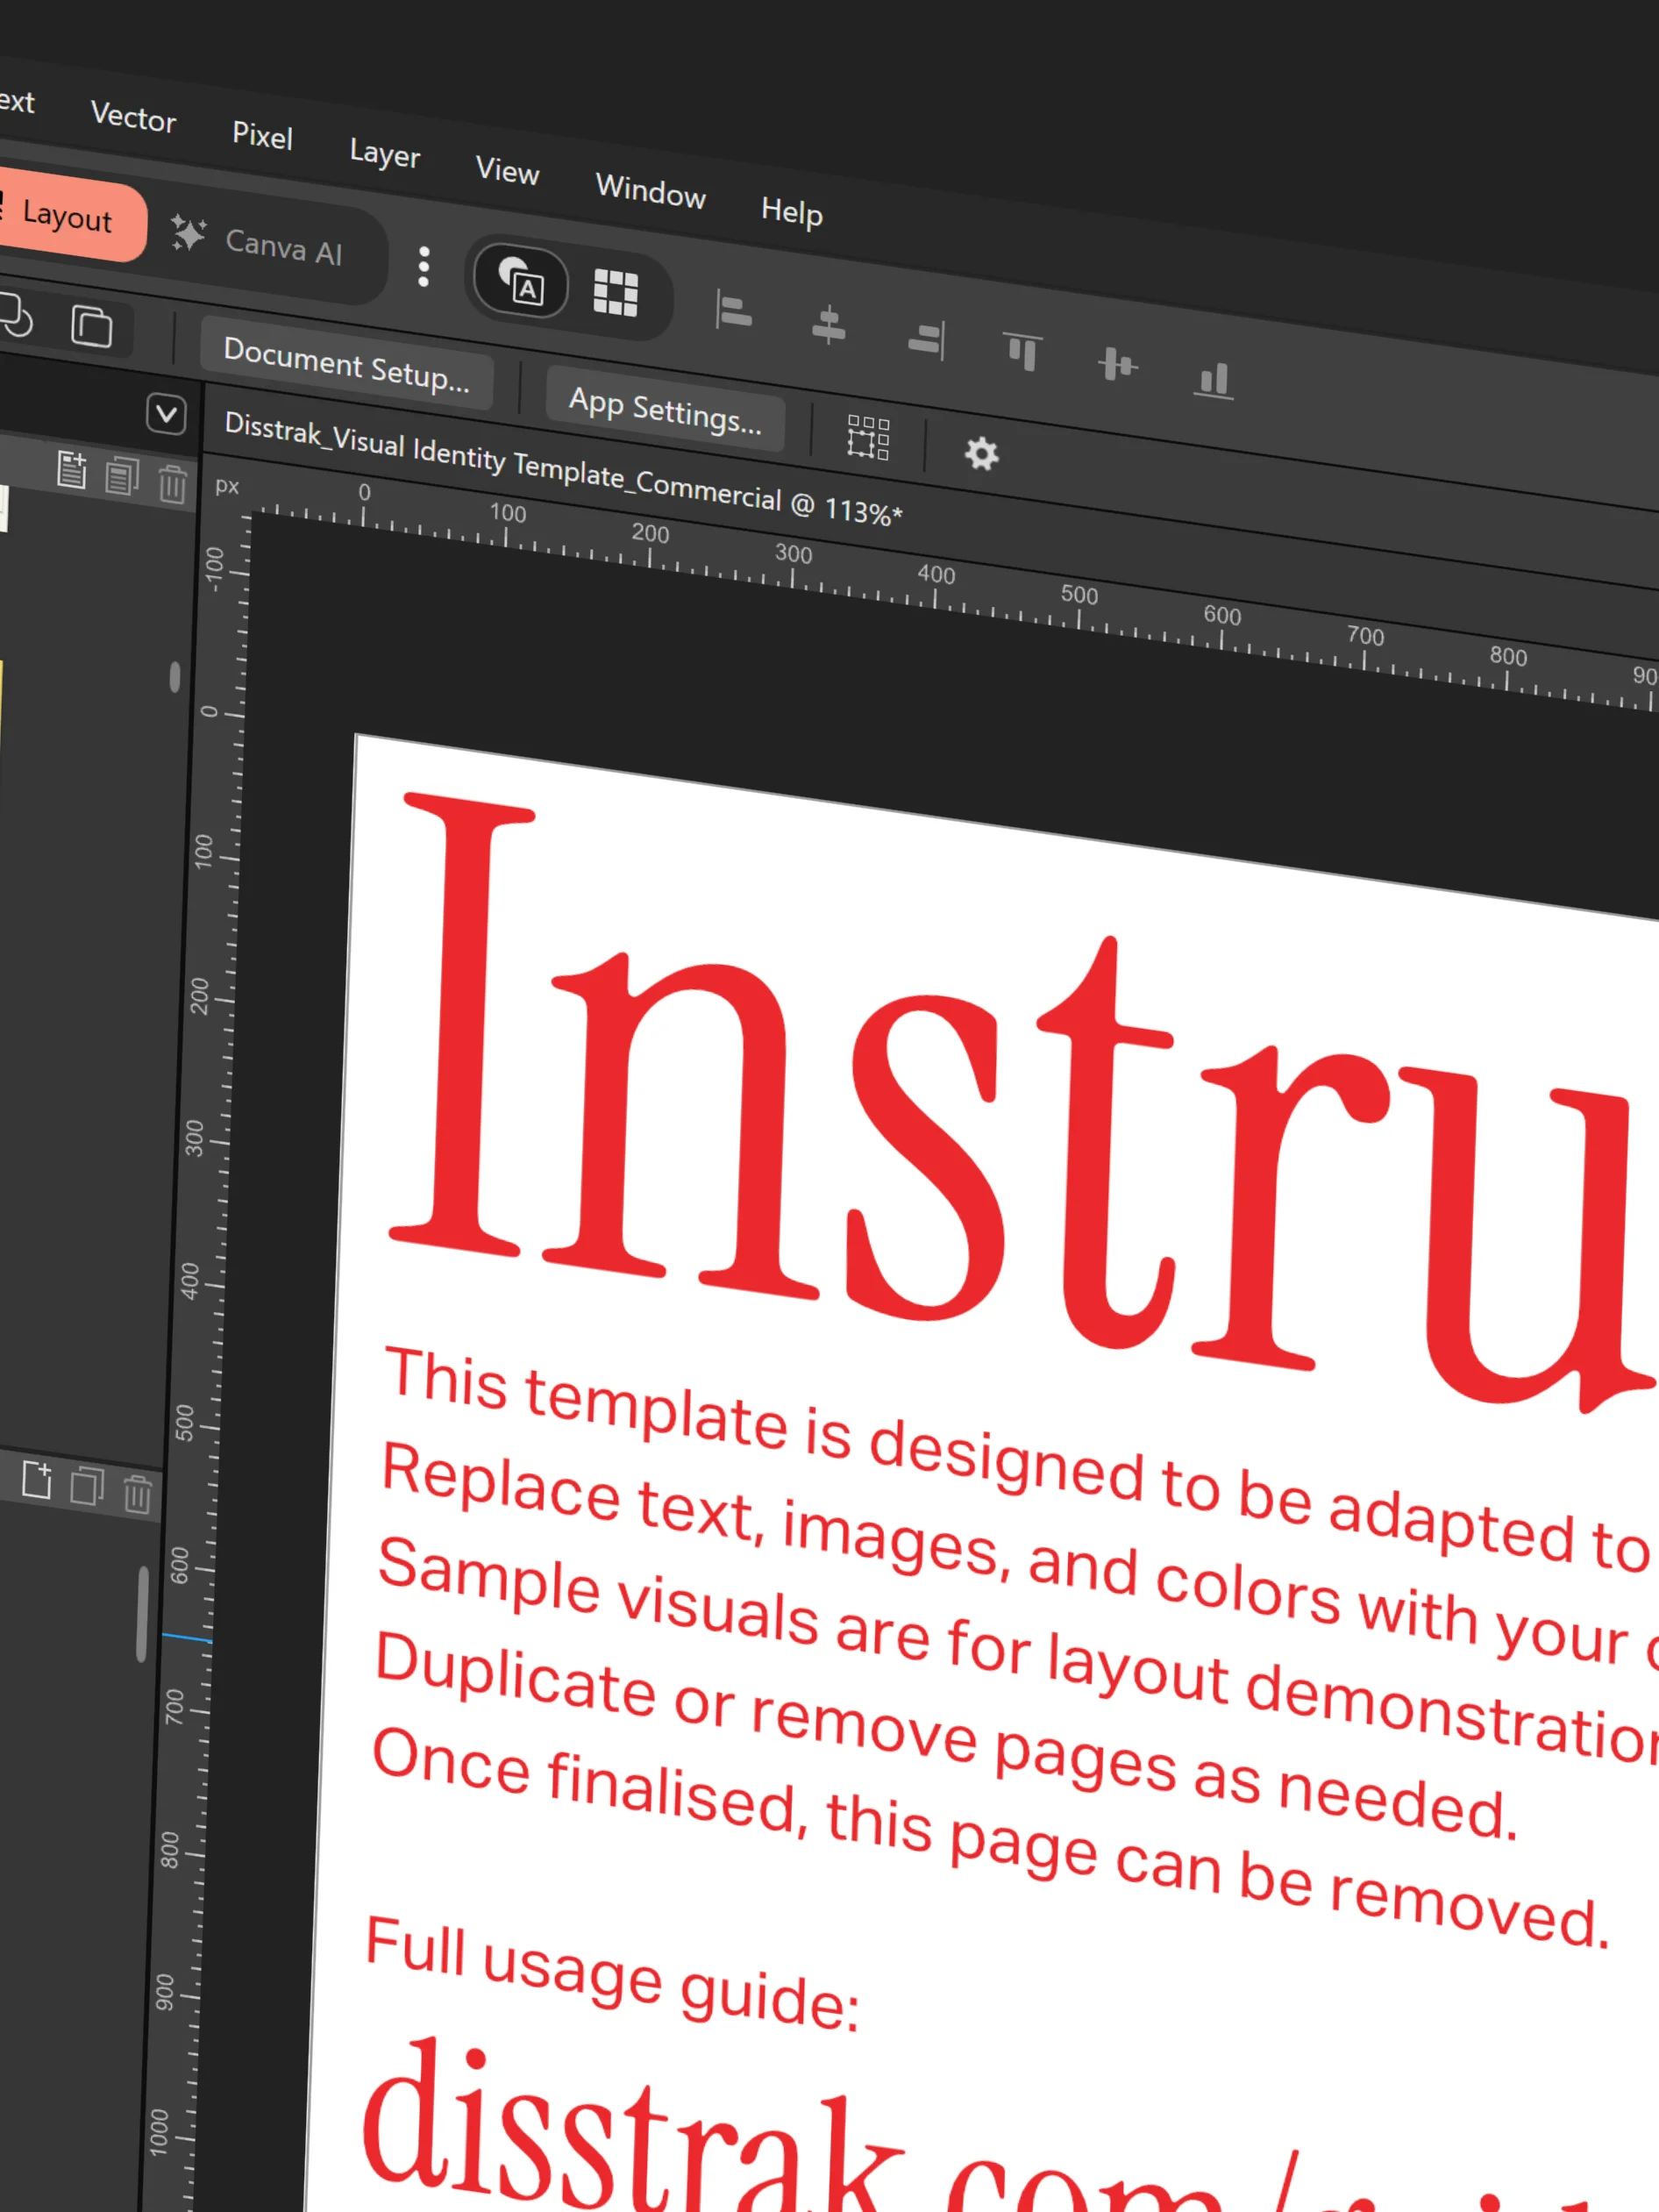Image resolution: width=1659 pixels, height=2212 pixels.
Task: Open Document Setup
Action: point(346,362)
